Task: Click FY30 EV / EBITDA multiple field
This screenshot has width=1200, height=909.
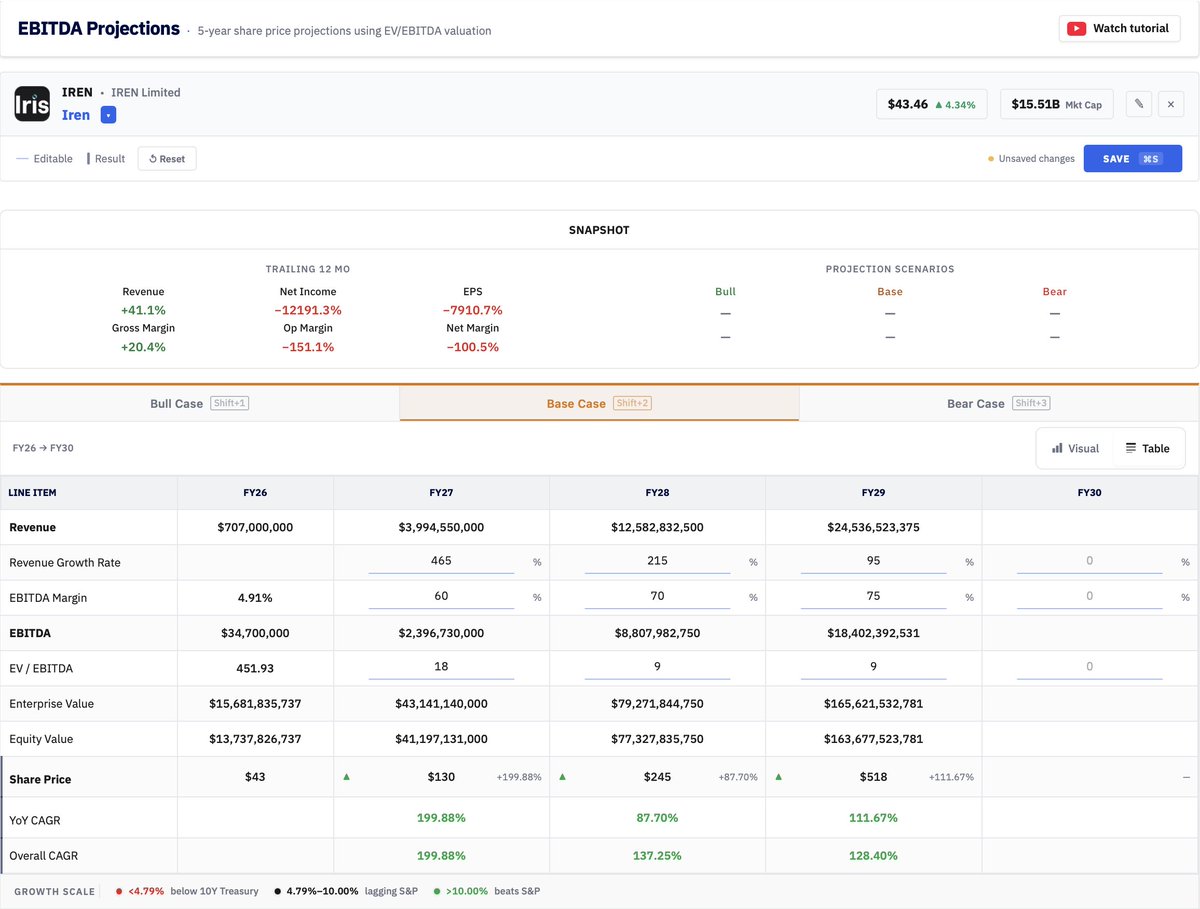Action: [x=1089, y=667]
